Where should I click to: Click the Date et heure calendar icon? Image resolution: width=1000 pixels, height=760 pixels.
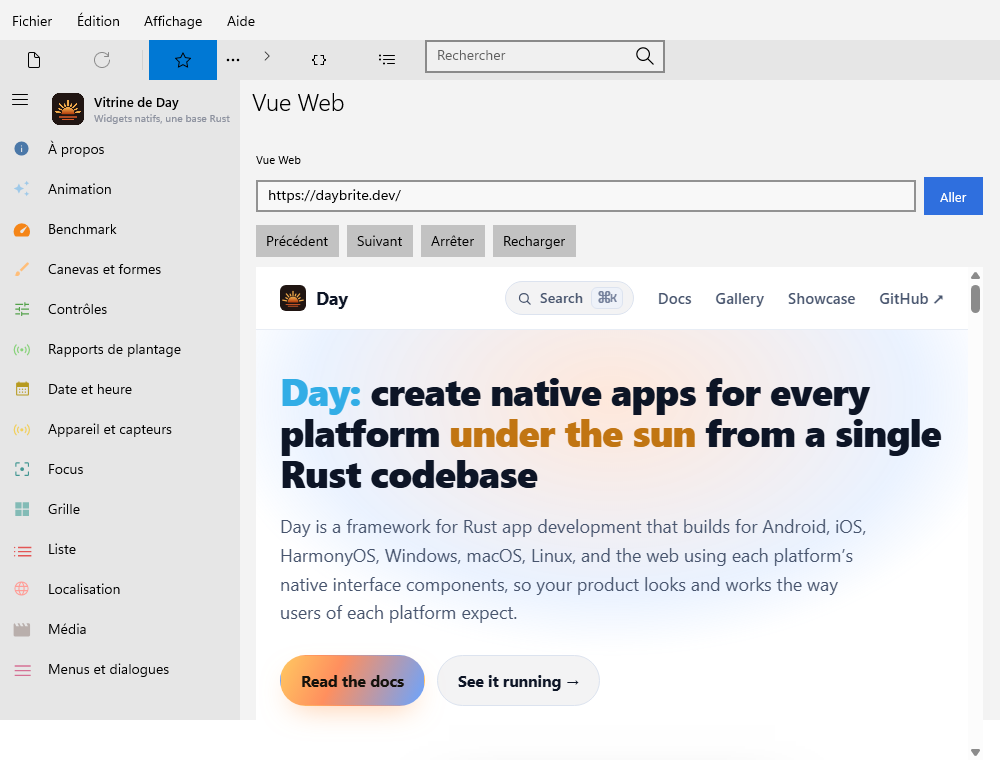pos(22,389)
